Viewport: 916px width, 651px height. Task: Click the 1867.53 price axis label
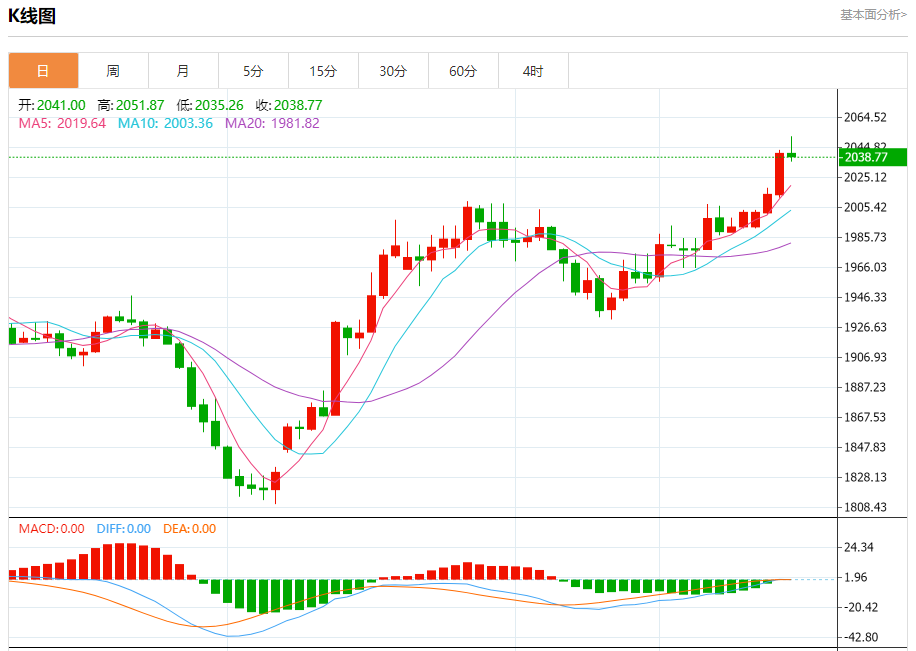pyautogui.click(x=865, y=417)
